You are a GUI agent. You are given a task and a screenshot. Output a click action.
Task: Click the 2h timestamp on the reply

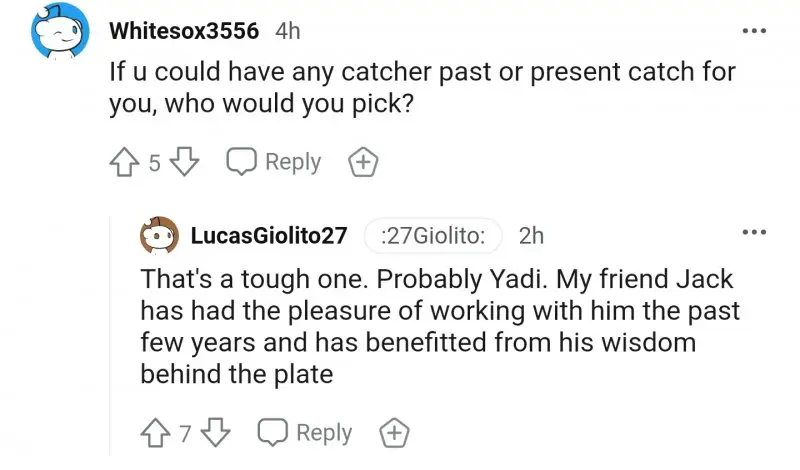[x=532, y=236]
